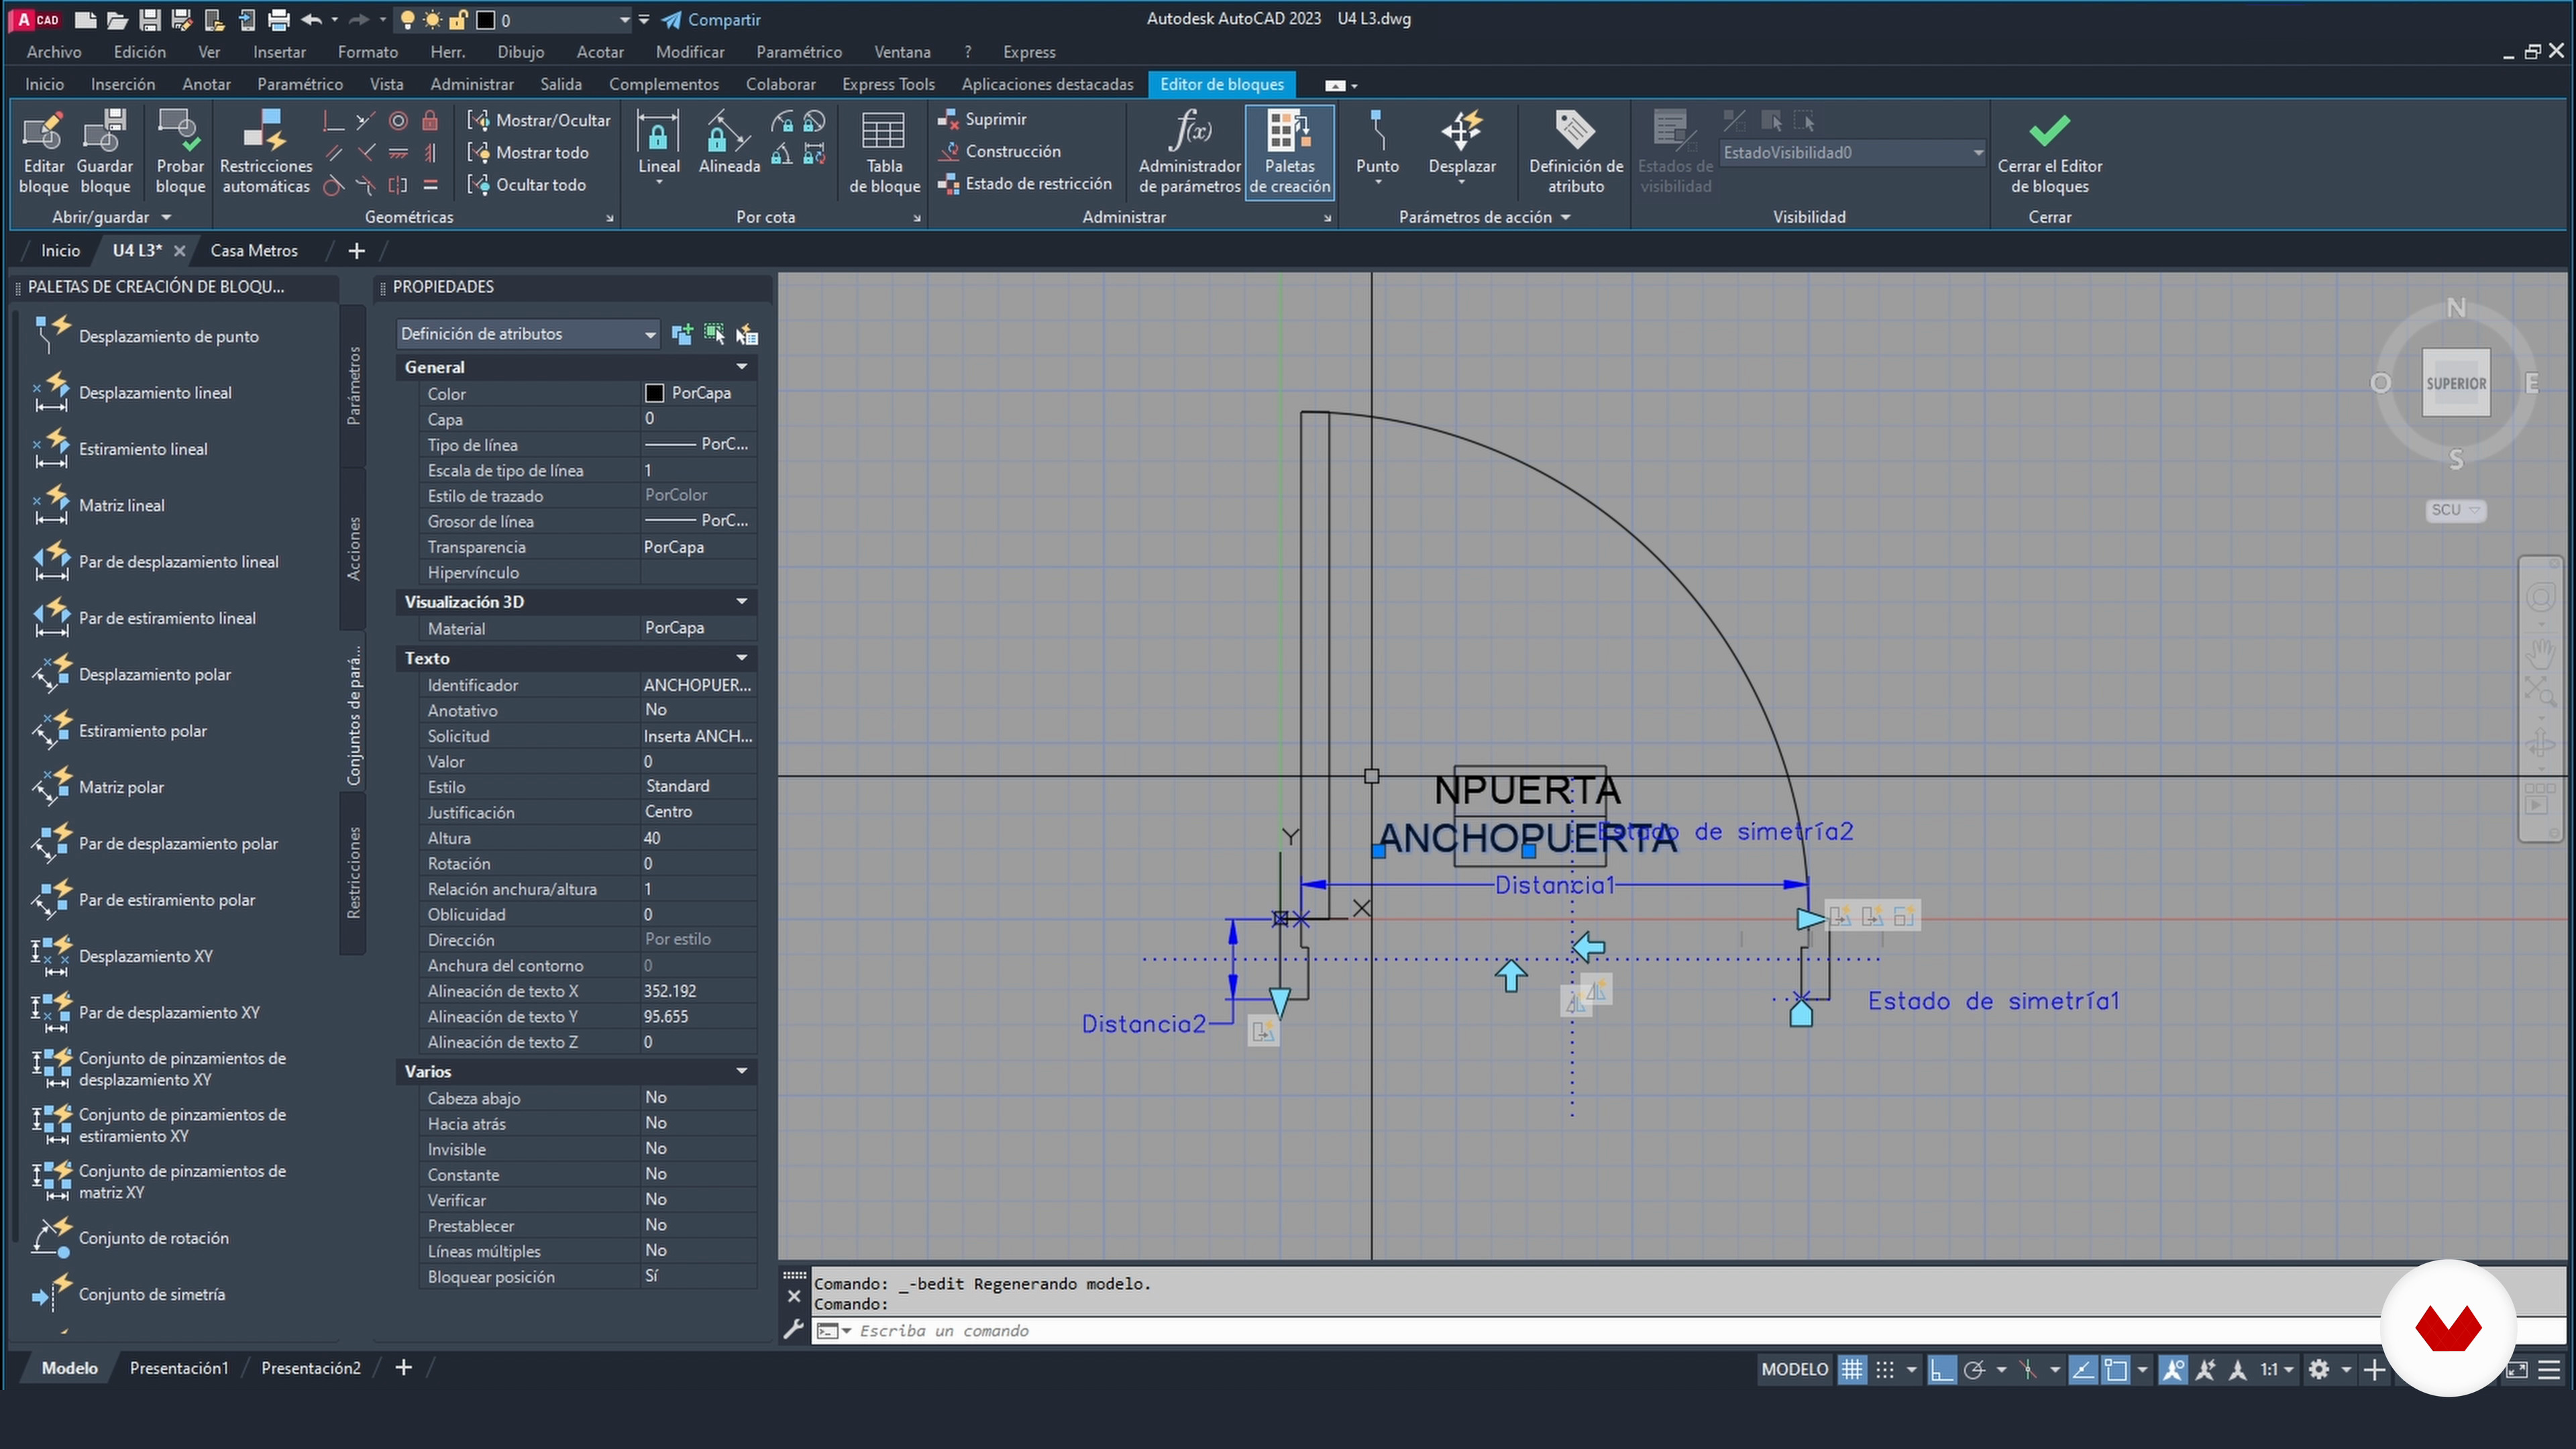Open the Administrador de parámetros

coord(1189,152)
